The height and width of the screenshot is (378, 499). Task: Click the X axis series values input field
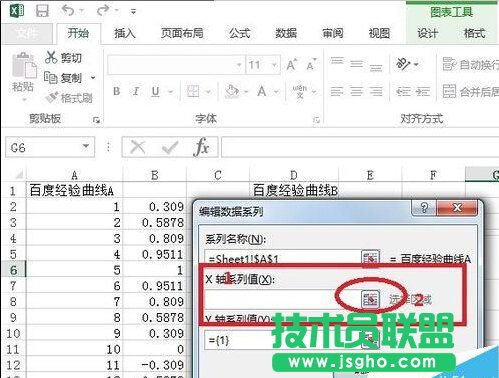[282, 299]
